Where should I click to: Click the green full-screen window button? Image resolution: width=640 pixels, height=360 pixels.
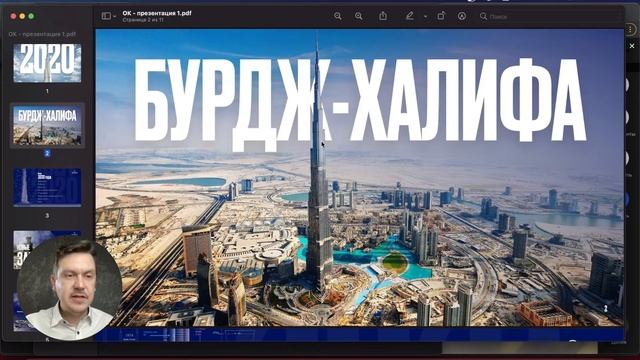pyautogui.click(x=31, y=16)
